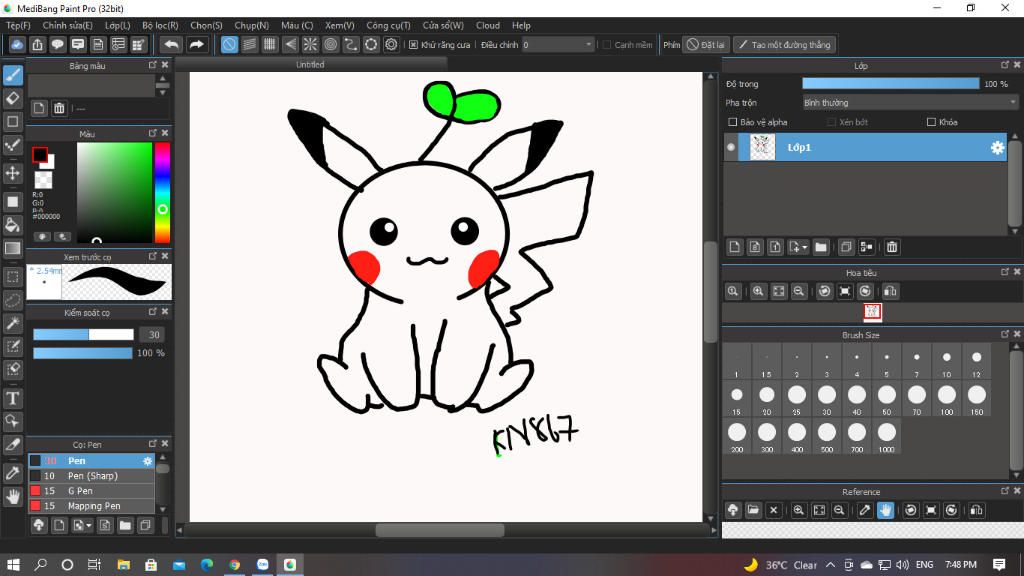Flip the view in Hoa tiêu navigator

[890, 291]
